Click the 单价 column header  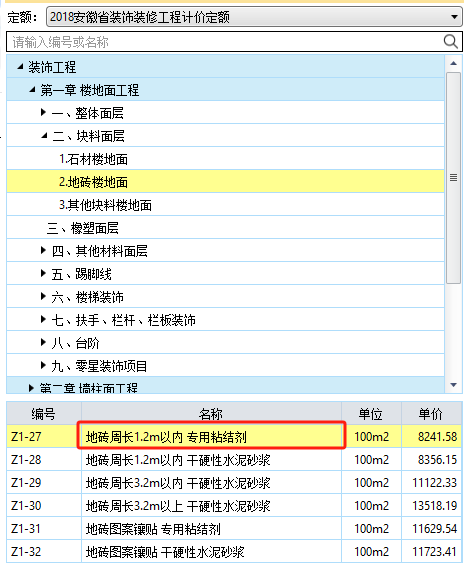[x=431, y=414]
